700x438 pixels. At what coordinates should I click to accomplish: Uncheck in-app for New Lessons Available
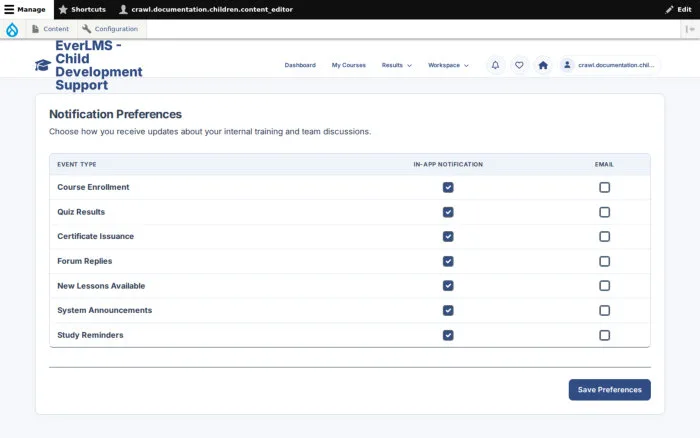tap(448, 286)
